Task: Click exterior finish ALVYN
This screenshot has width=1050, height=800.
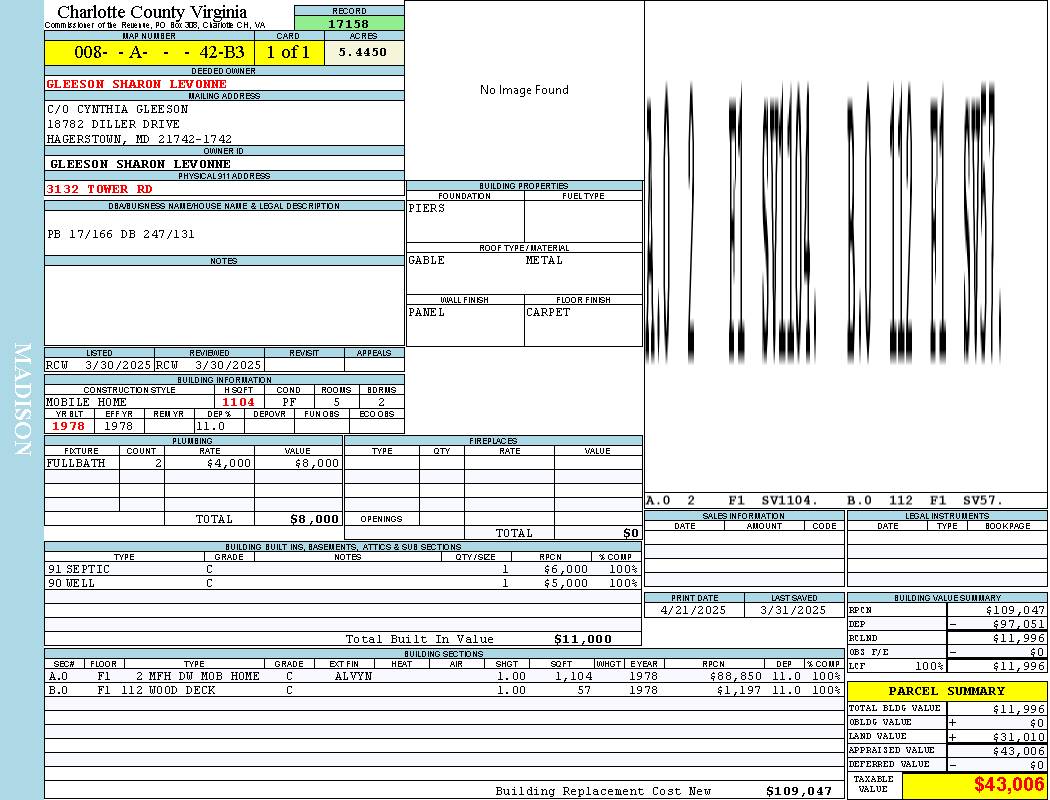Action: pyautogui.click(x=353, y=676)
